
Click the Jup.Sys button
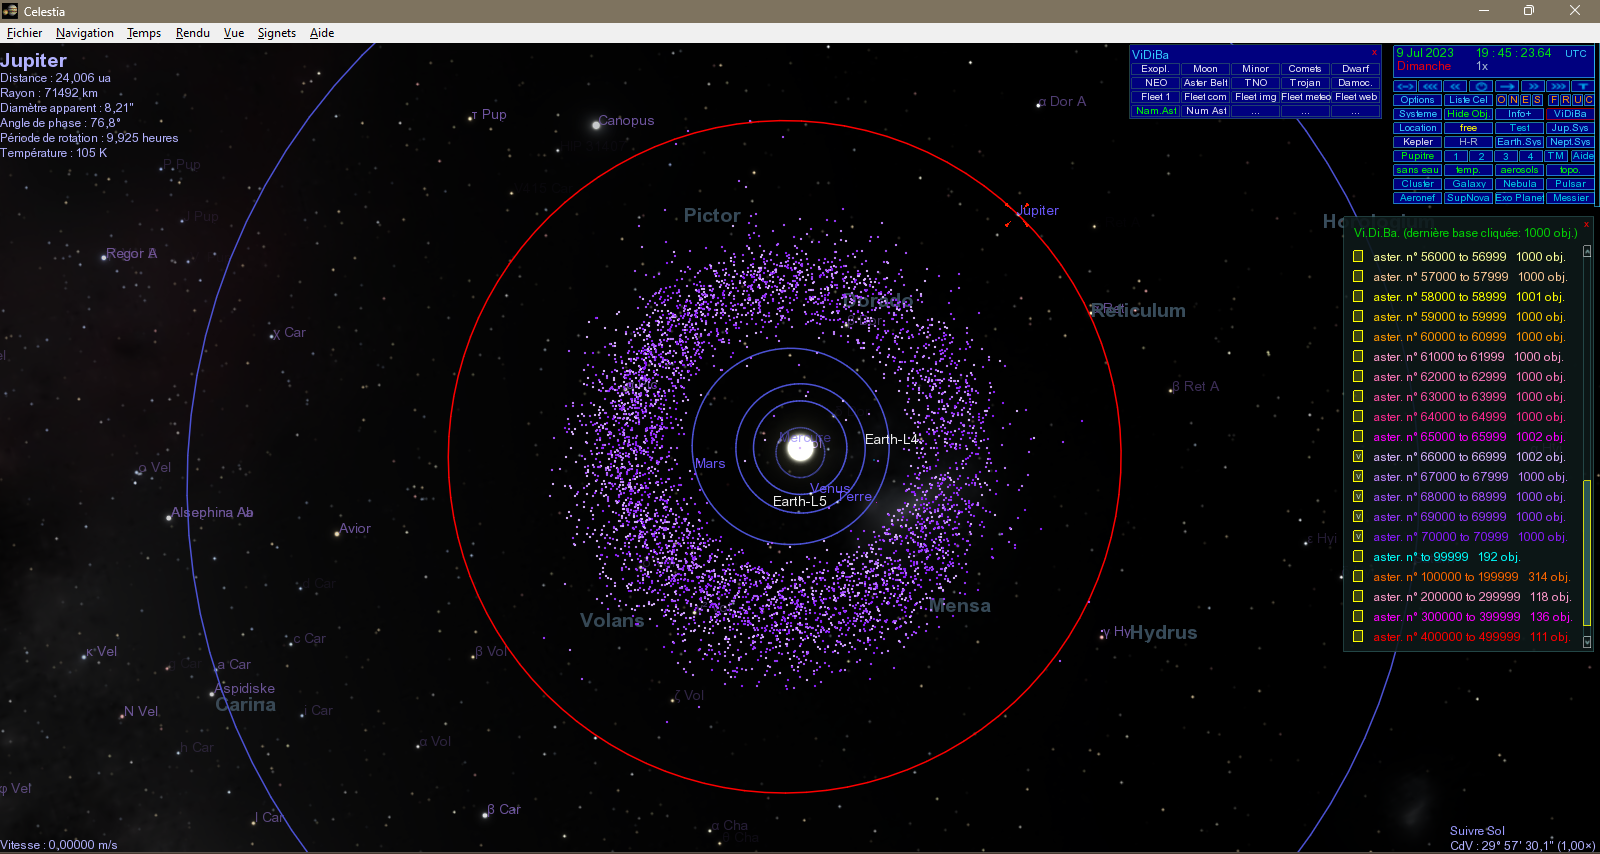point(1570,128)
